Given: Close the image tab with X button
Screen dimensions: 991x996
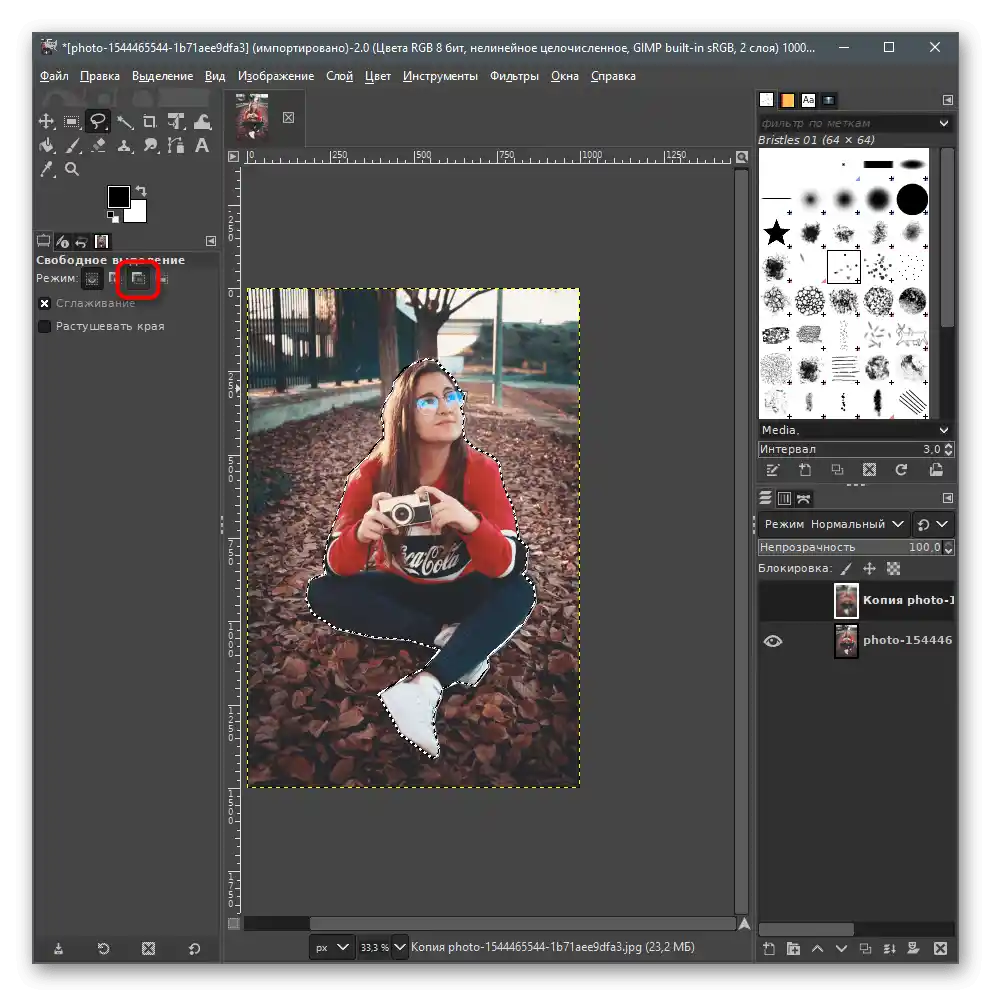Looking at the screenshot, I should (288, 118).
